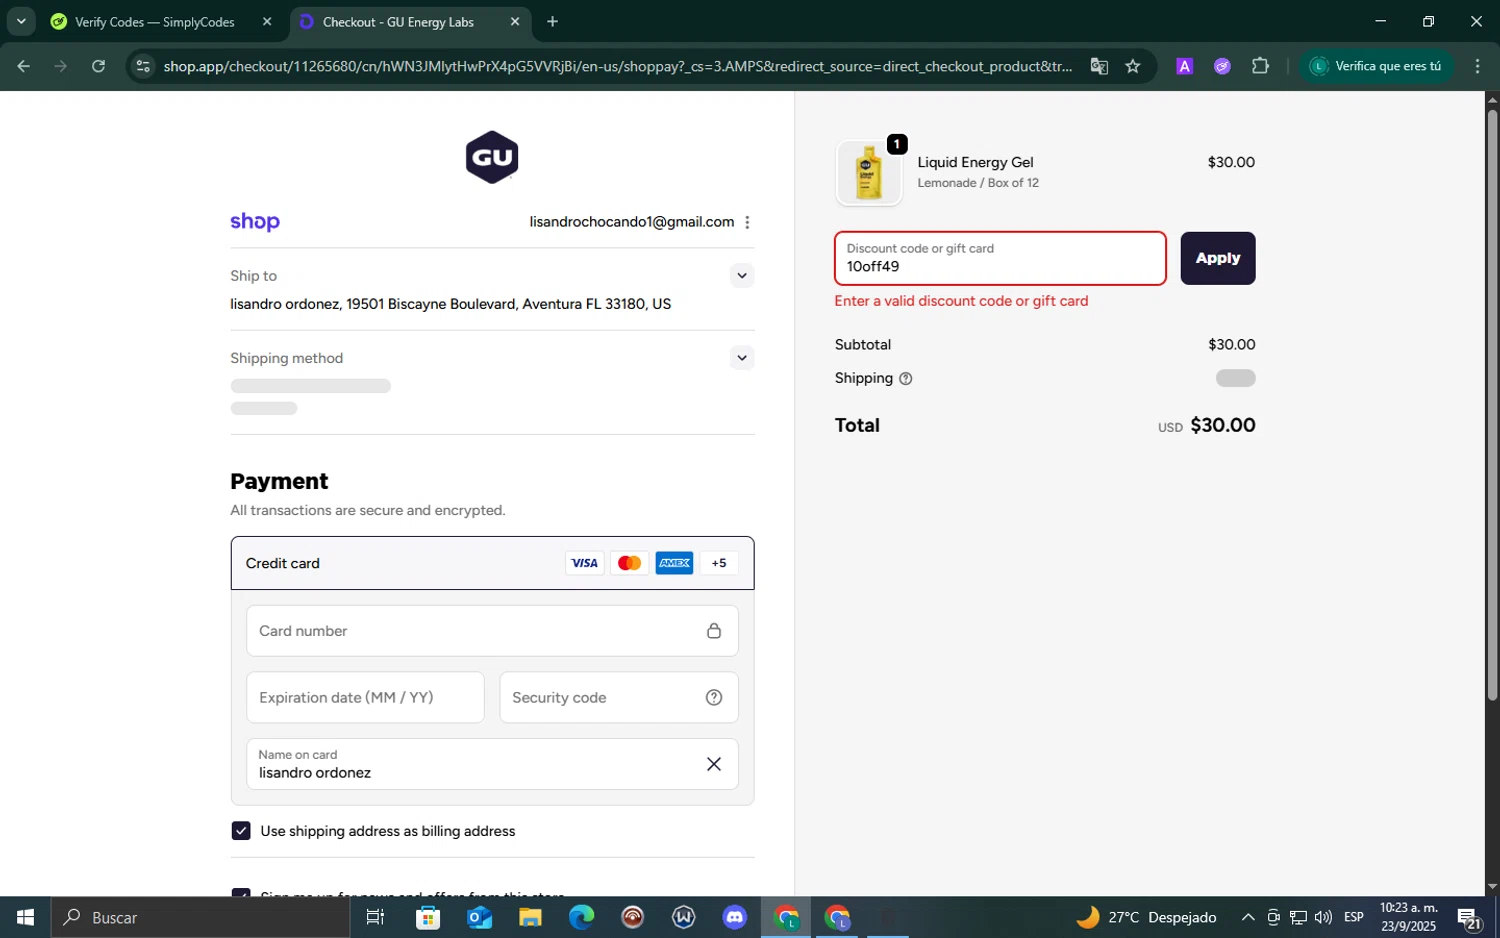
Task: Open Task View on the taskbar
Action: pyautogui.click(x=376, y=917)
